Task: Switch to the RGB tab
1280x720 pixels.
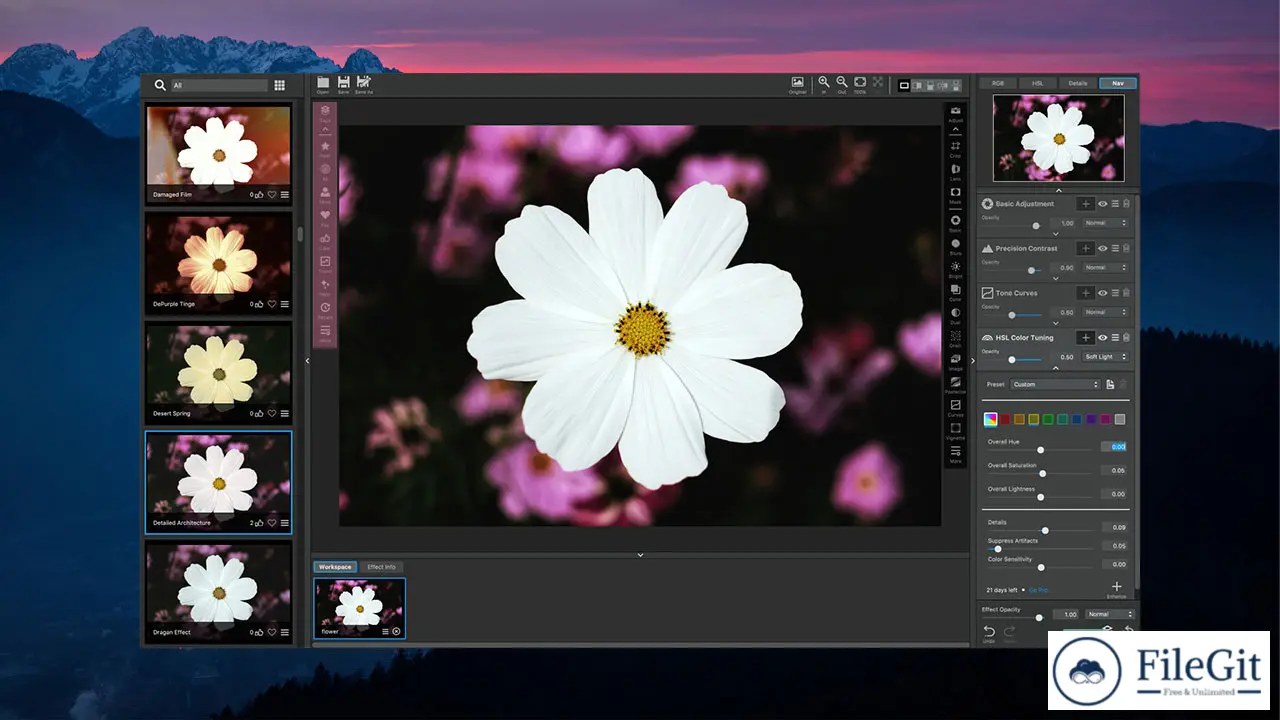Action: tap(998, 83)
